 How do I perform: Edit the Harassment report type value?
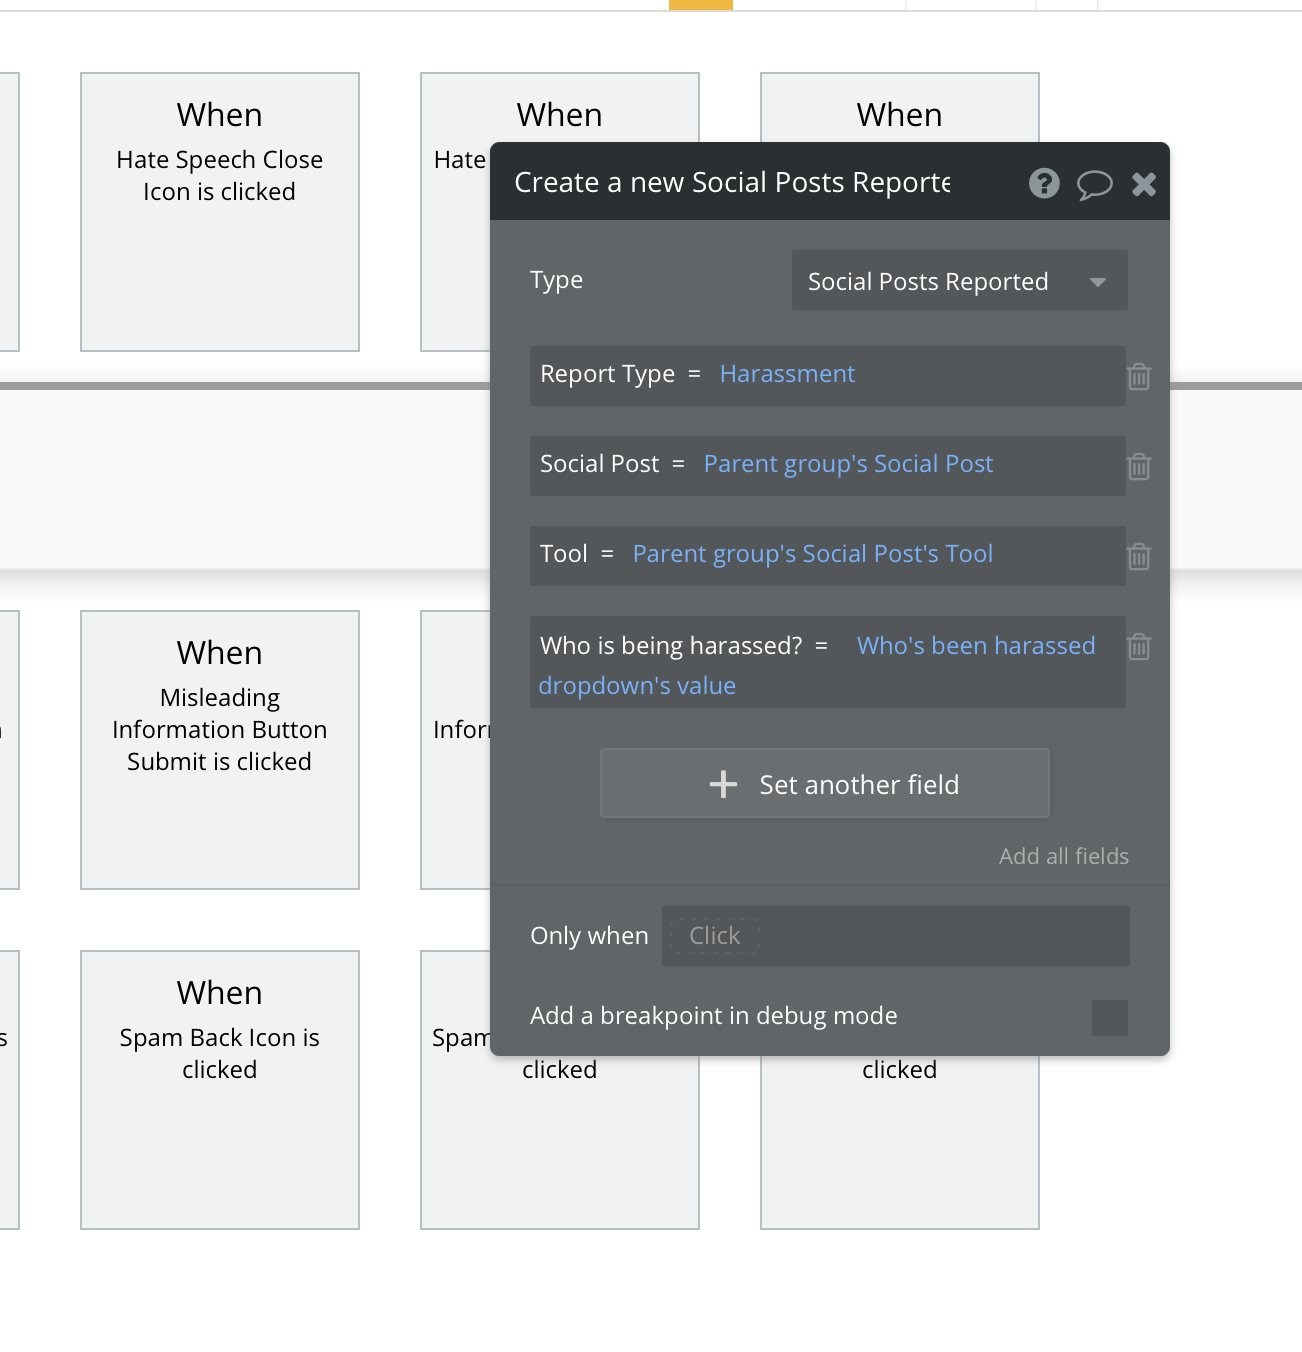(787, 374)
